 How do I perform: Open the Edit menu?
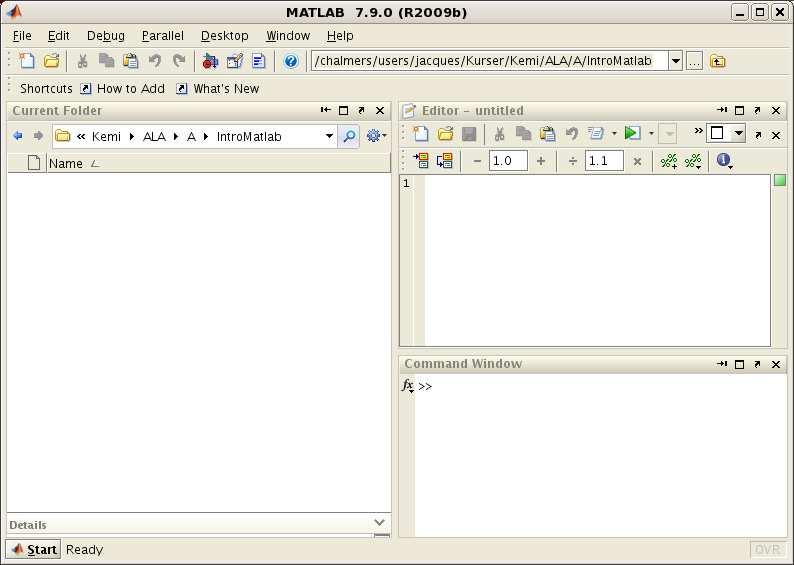(58, 36)
